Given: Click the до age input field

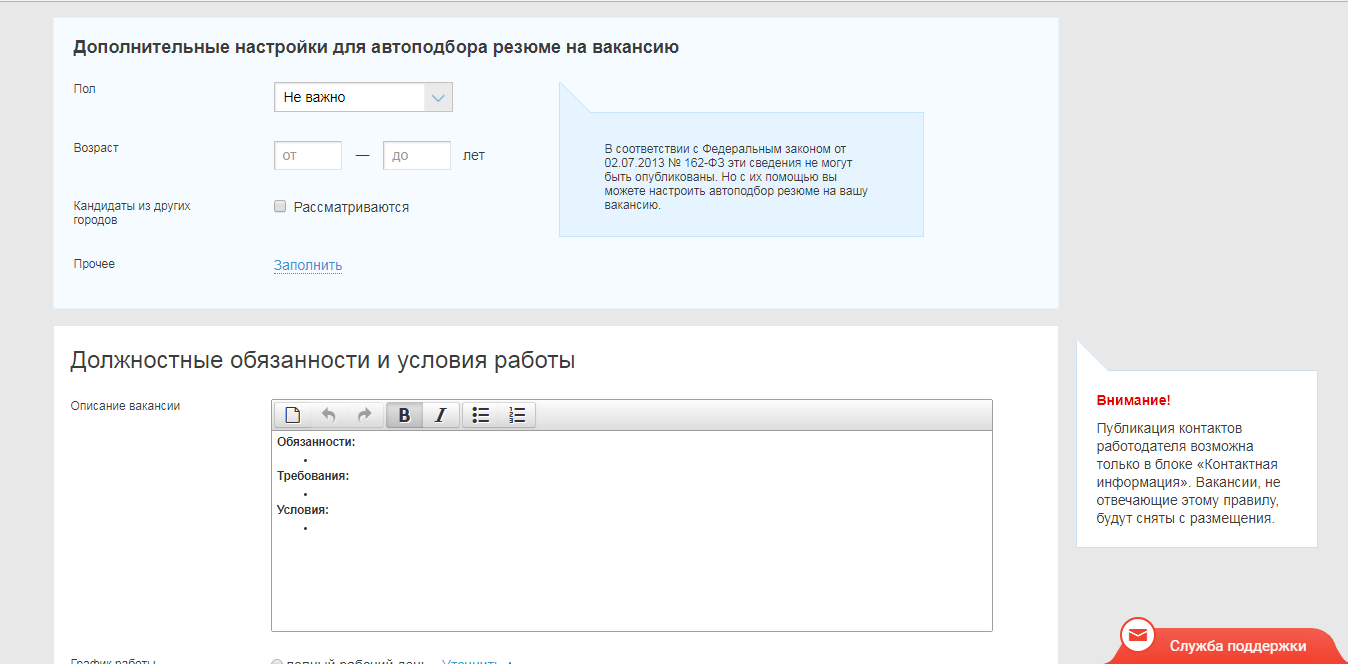Looking at the screenshot, I should [x=416, y=155].
